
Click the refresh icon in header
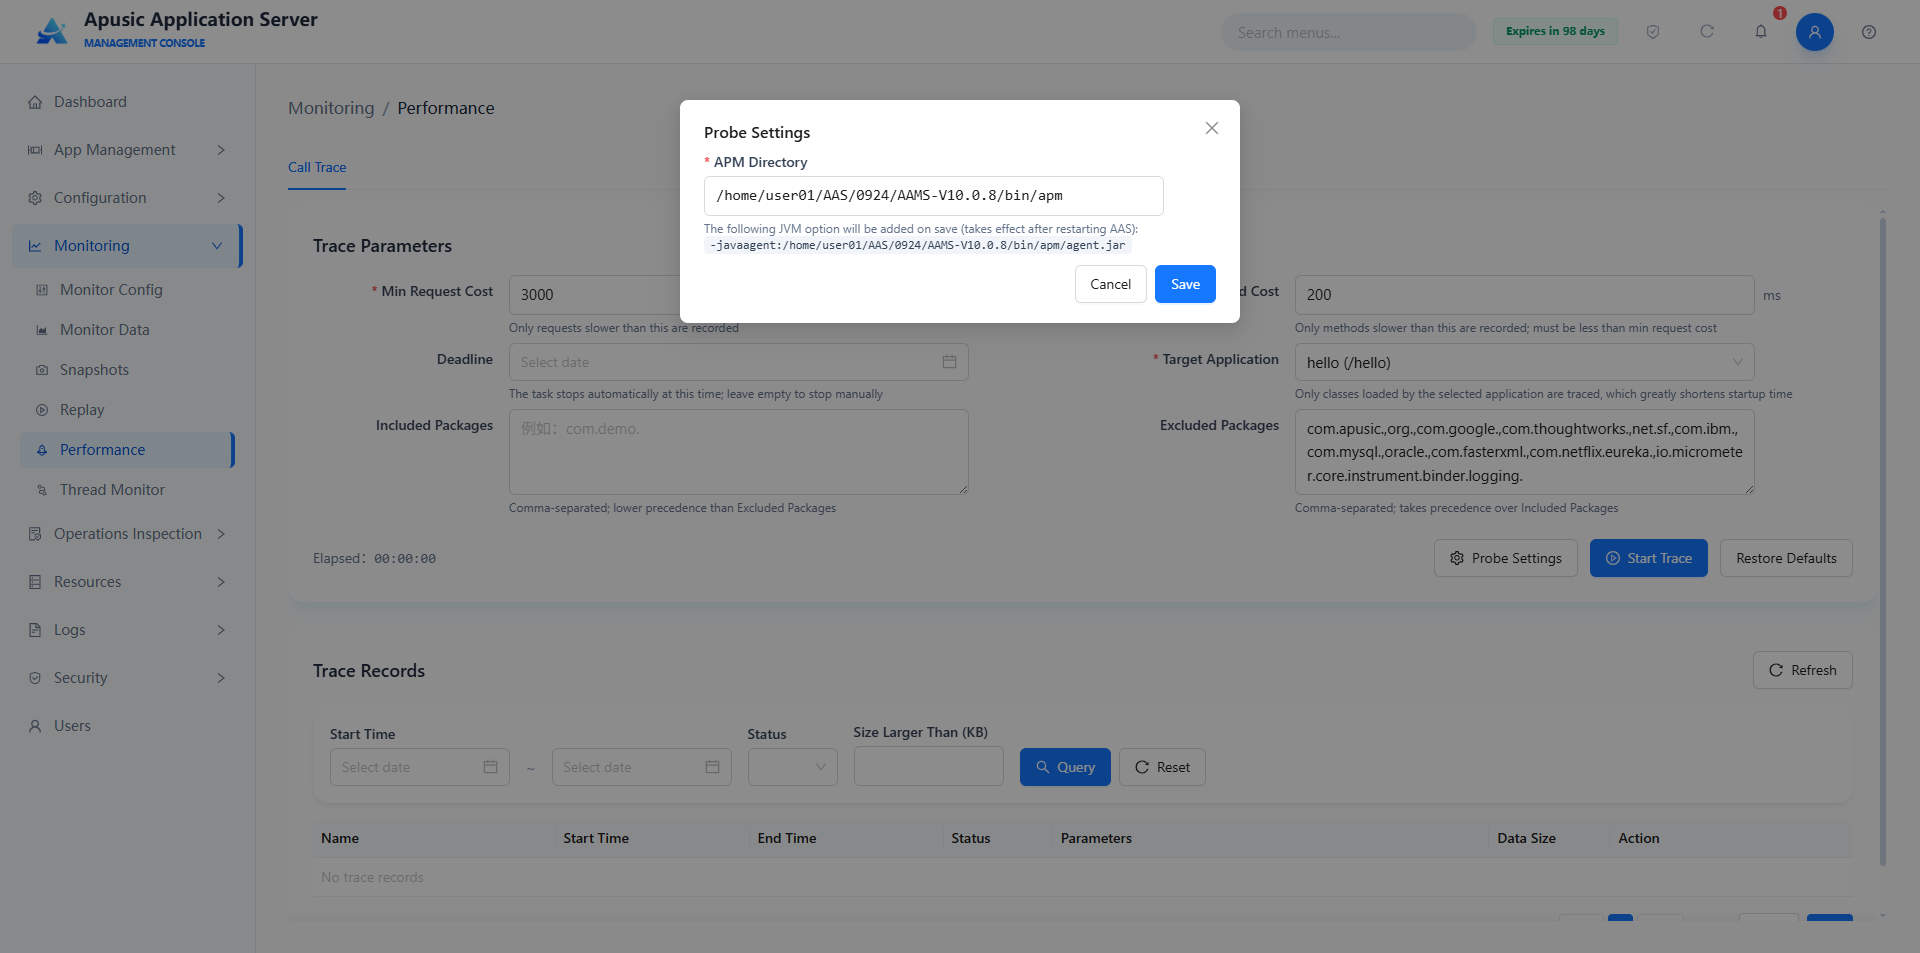point(1707,32)
